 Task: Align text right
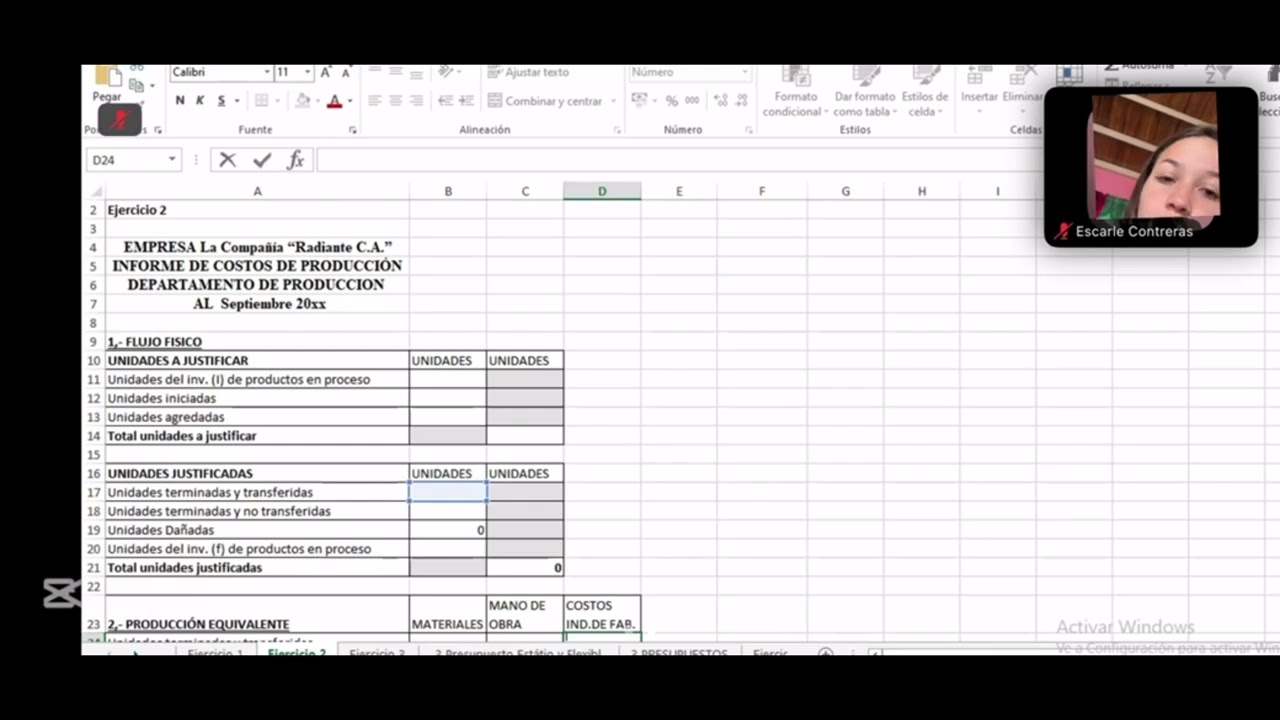click(417, 100)
